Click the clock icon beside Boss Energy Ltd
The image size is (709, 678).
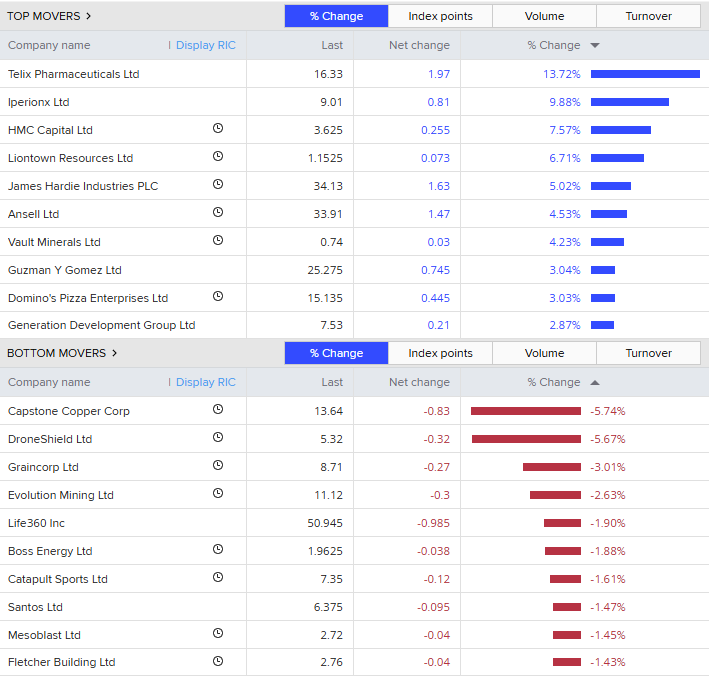(x=218, y=550)
